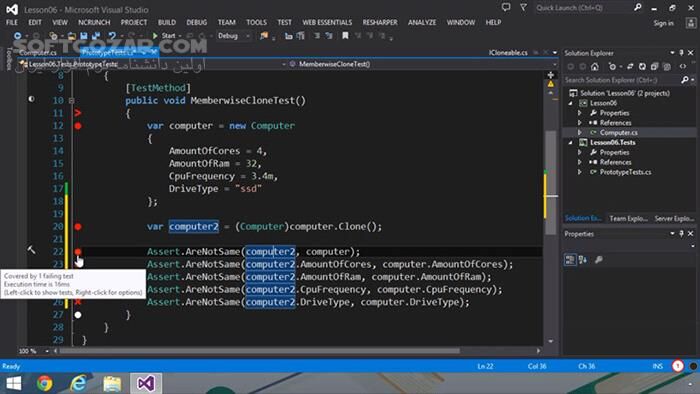The height and width of the screenshot is (394, 700).
Task: Click the Categorized icon in Properties panel
Action: pyautogui.click(x=570, y=260)
